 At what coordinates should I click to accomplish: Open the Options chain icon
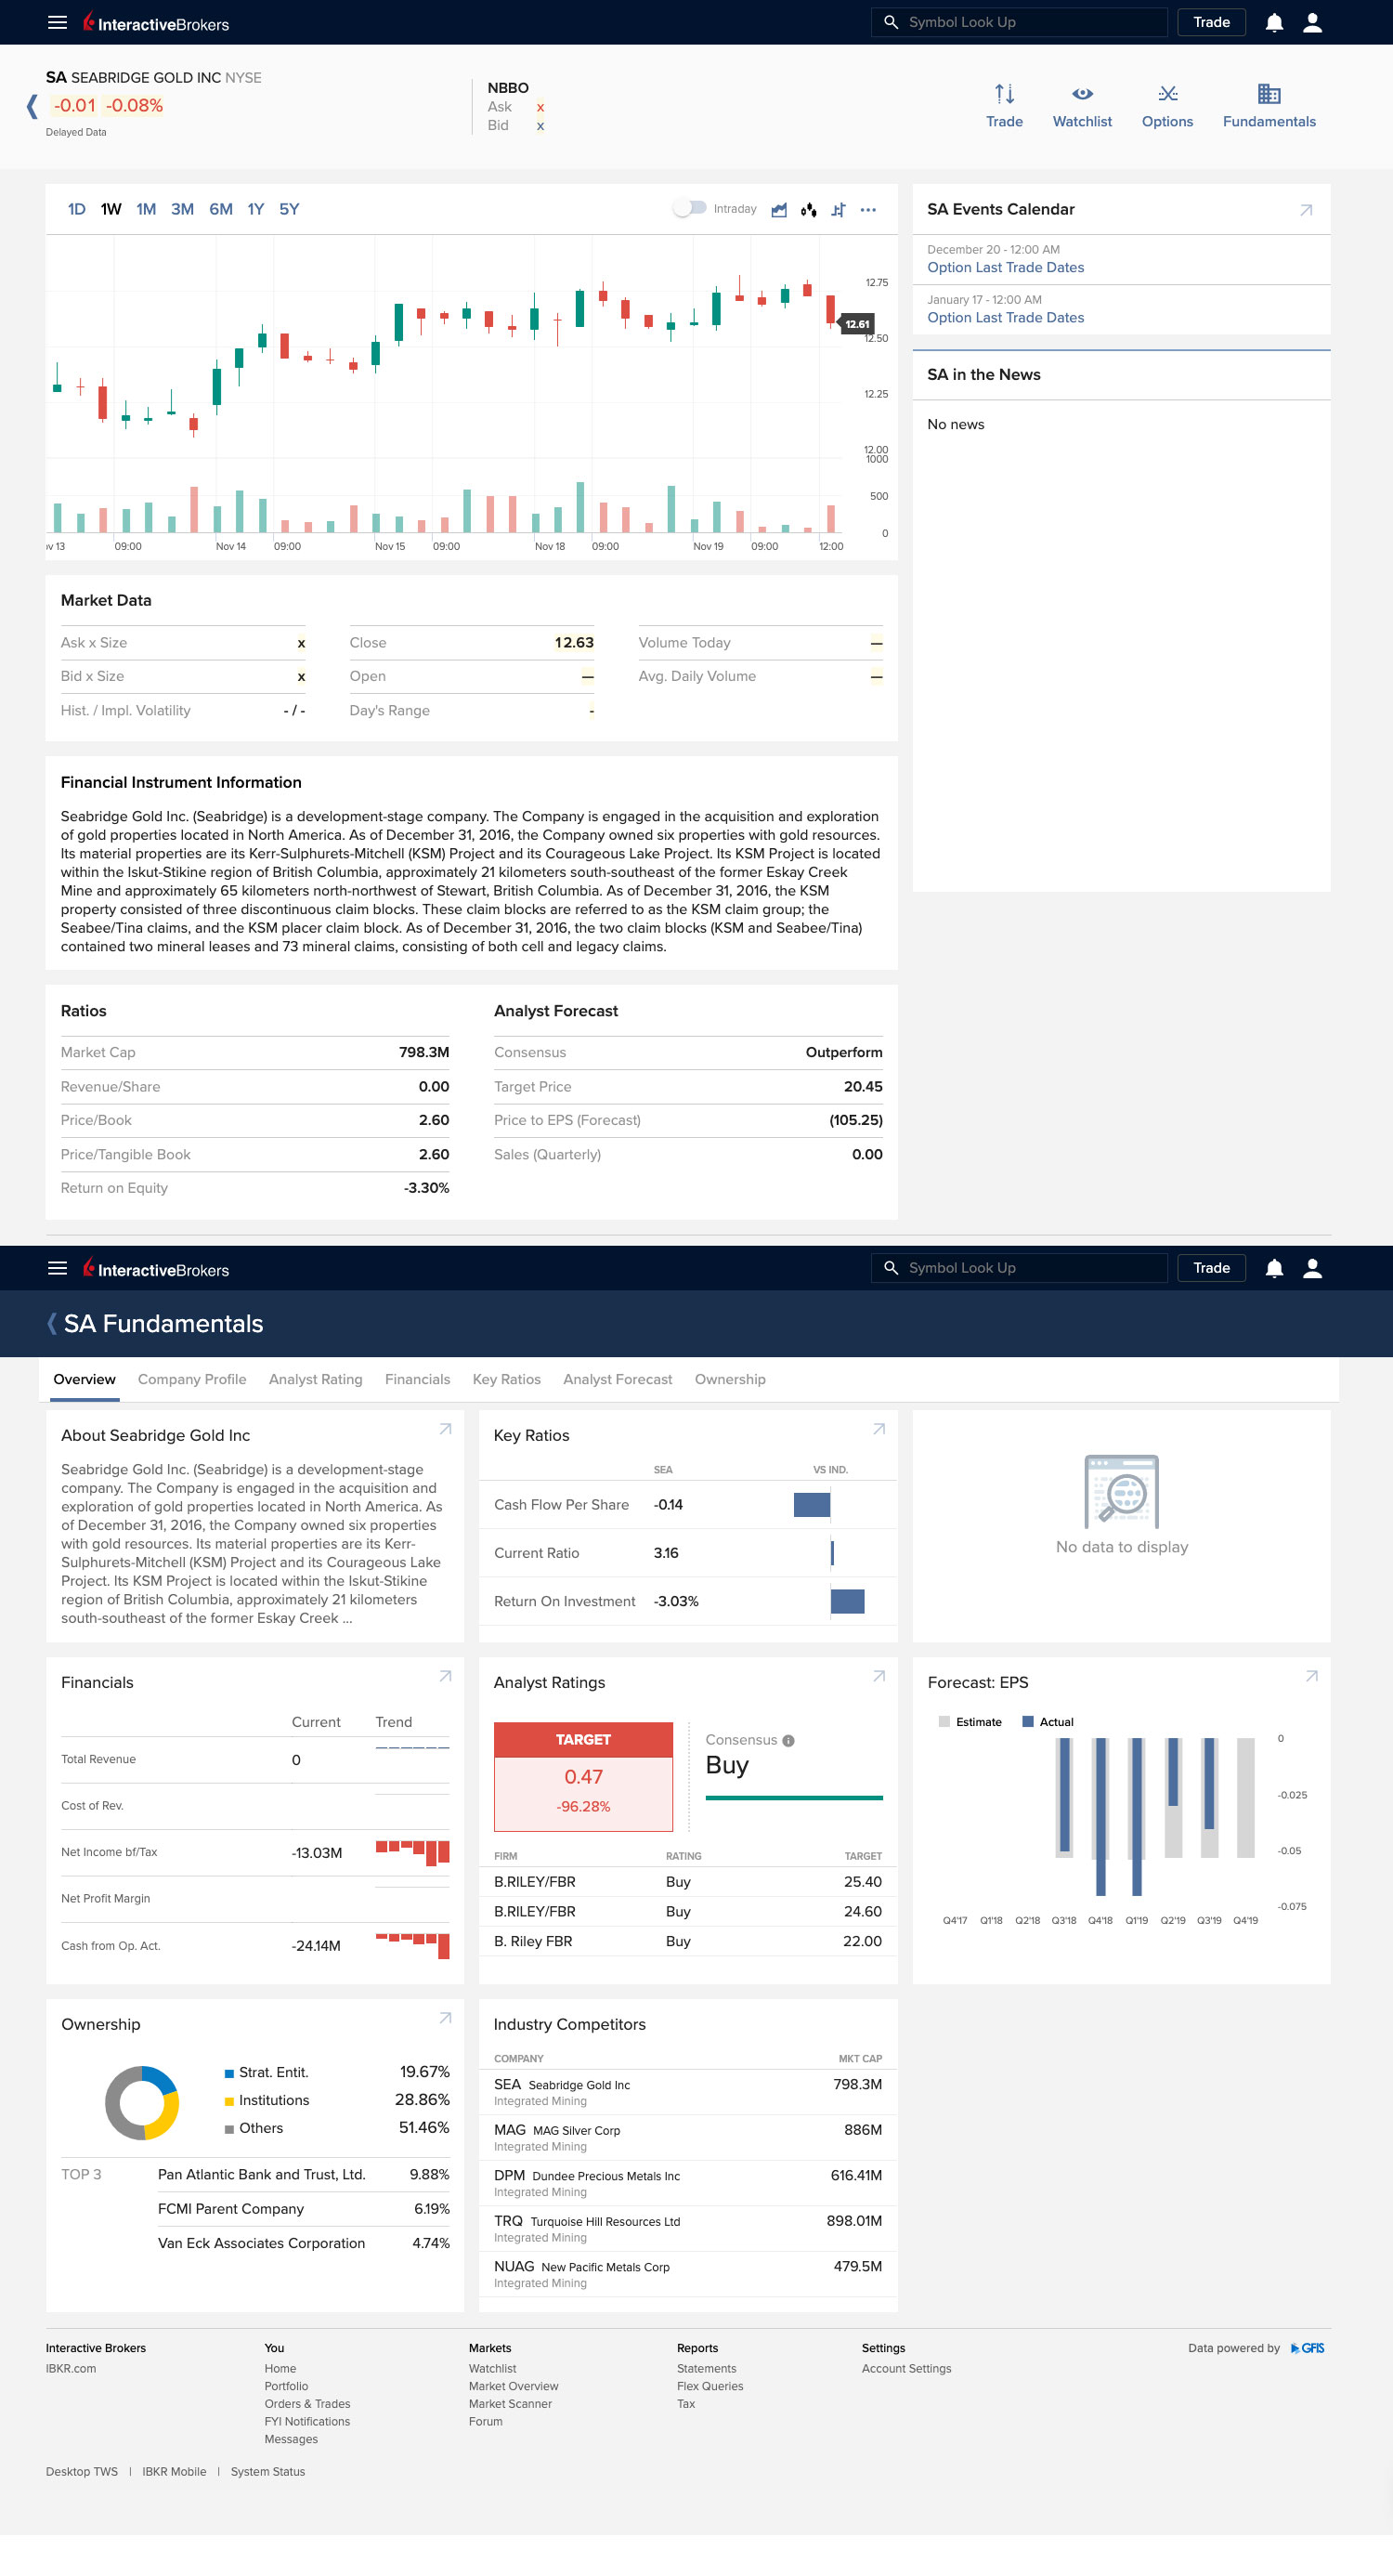(x=1167, y=94)
